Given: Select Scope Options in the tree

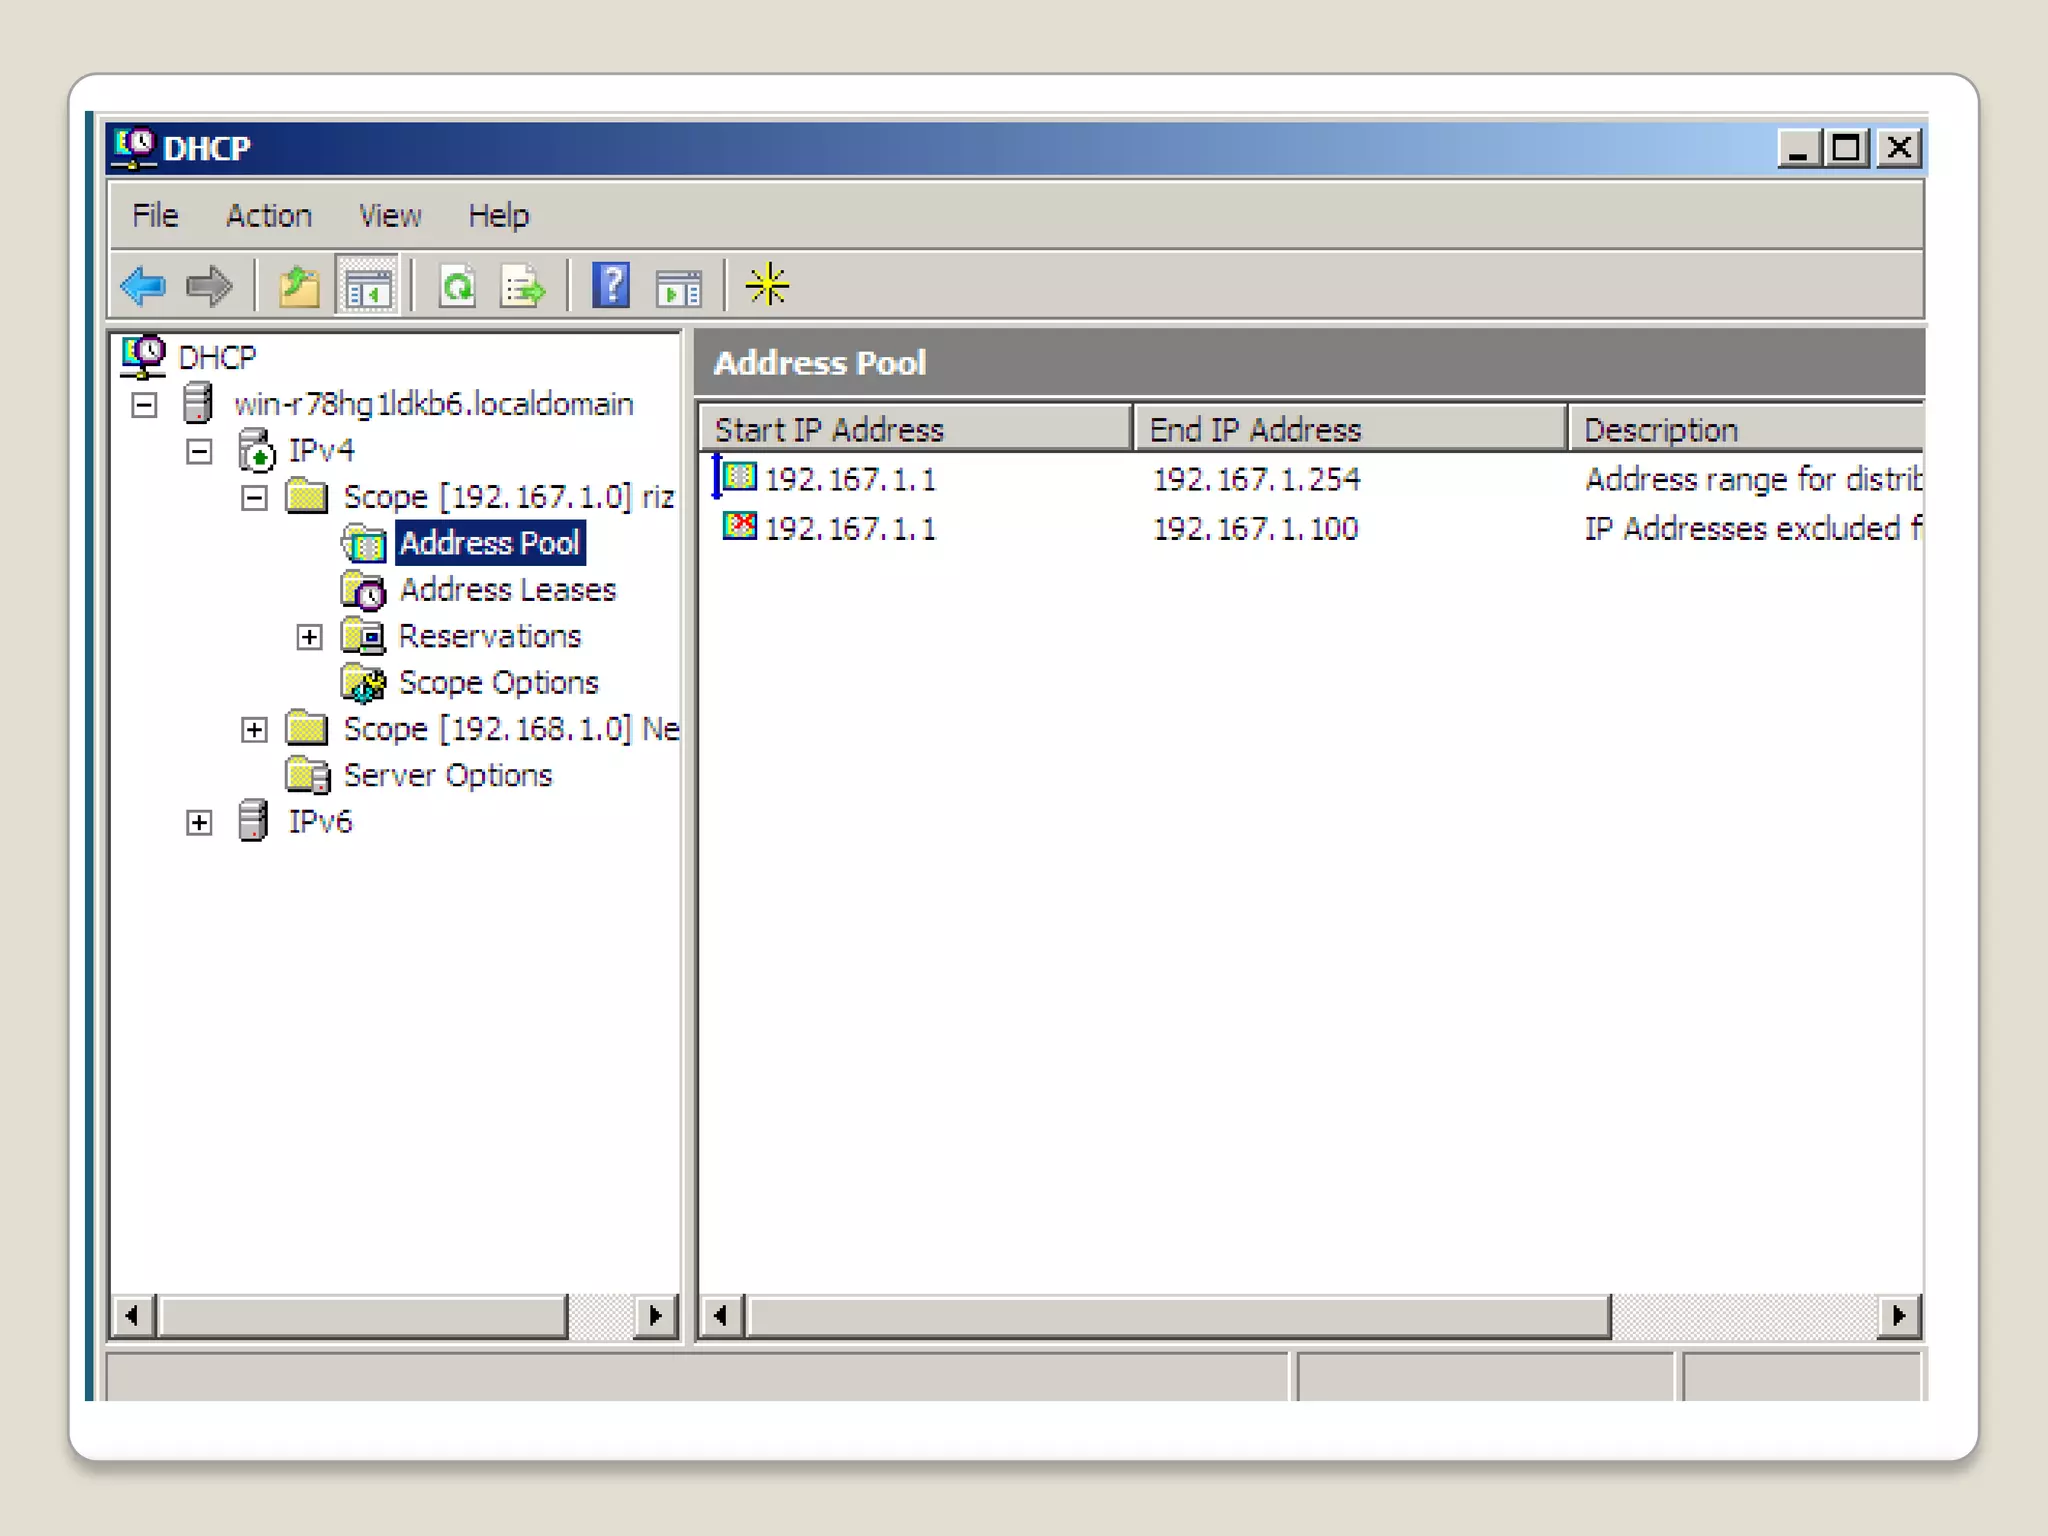Looking at the screenshot, I should tap(498, 683).
